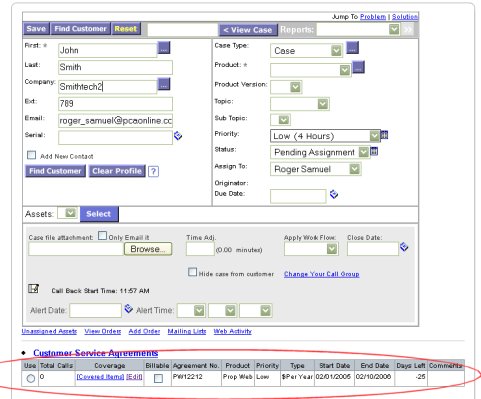Open the third Alert Time dropdown
481x399 pixels.
[x=256, y=310]
